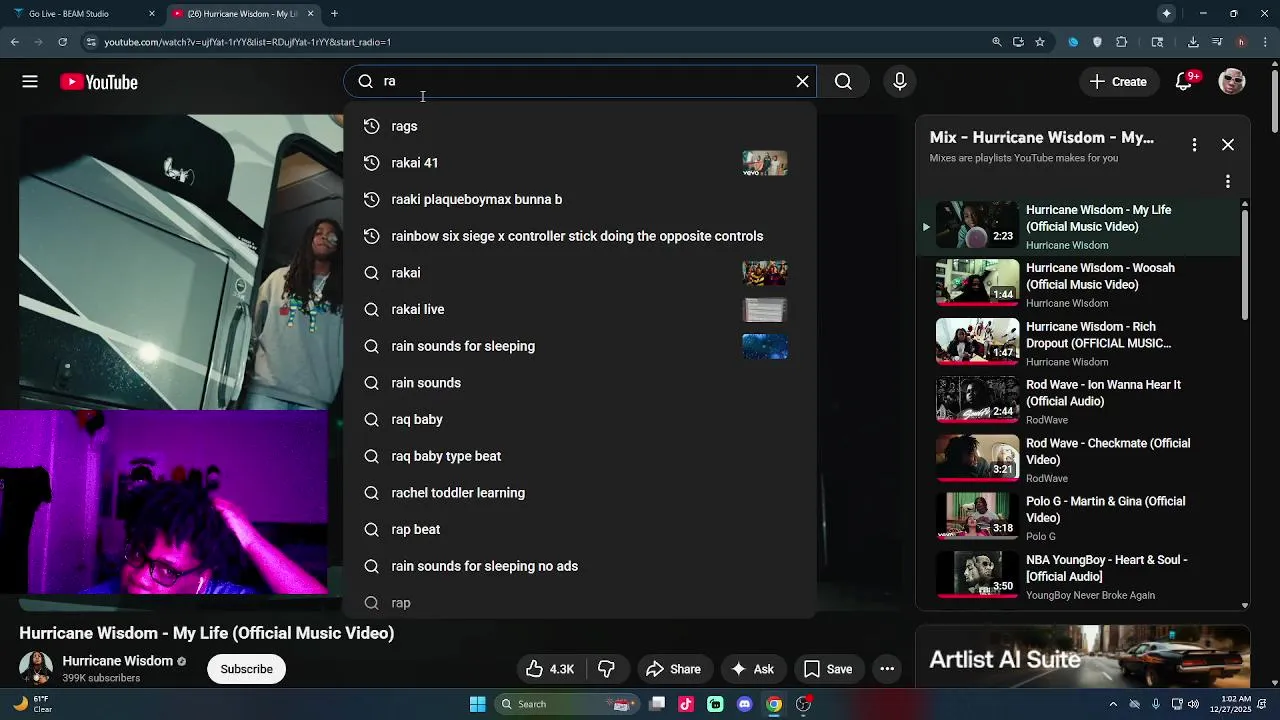This screenshot has width=1280, height=720.
Task: Clear the search box text
Action: pos(802,82)
